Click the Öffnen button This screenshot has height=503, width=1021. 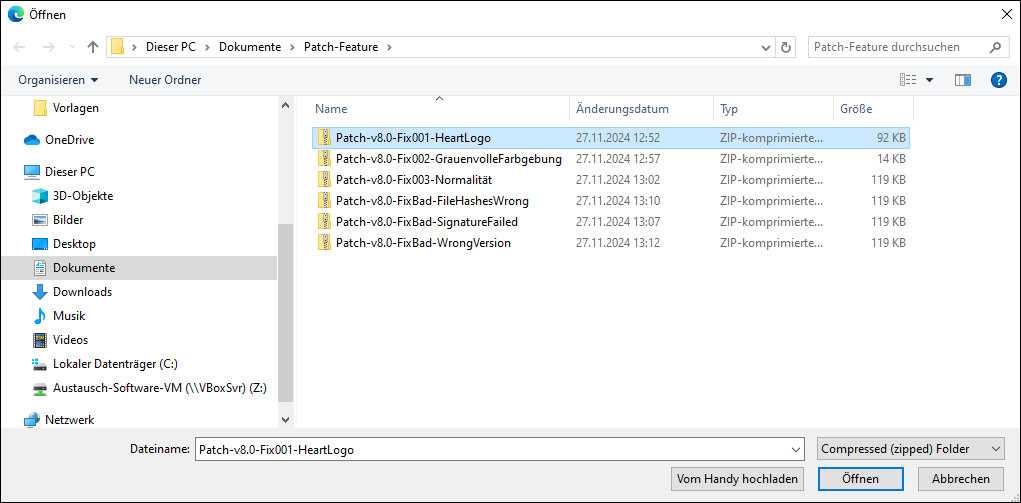860,479
